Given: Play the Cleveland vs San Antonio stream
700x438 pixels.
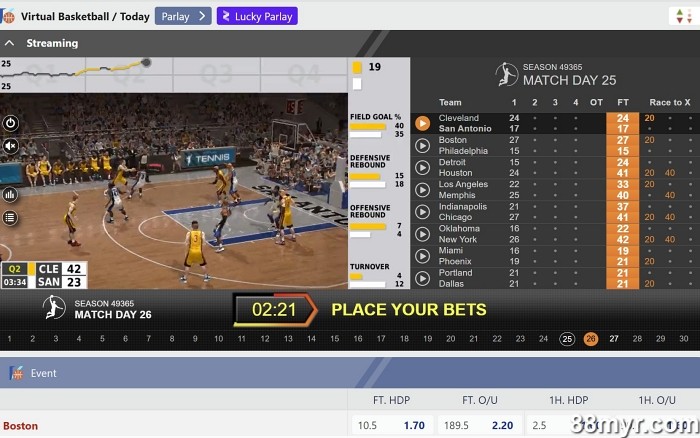Looking at the screenshot, I should point(422,123).
